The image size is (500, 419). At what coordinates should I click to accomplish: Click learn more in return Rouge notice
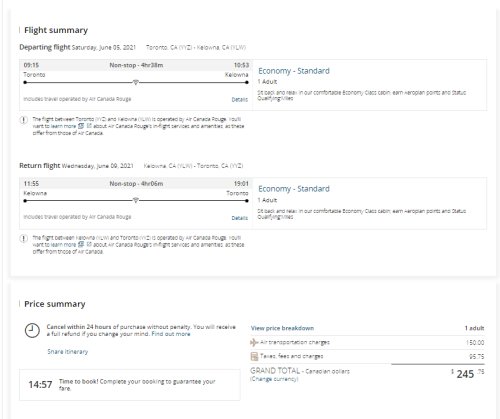[63, 245]
